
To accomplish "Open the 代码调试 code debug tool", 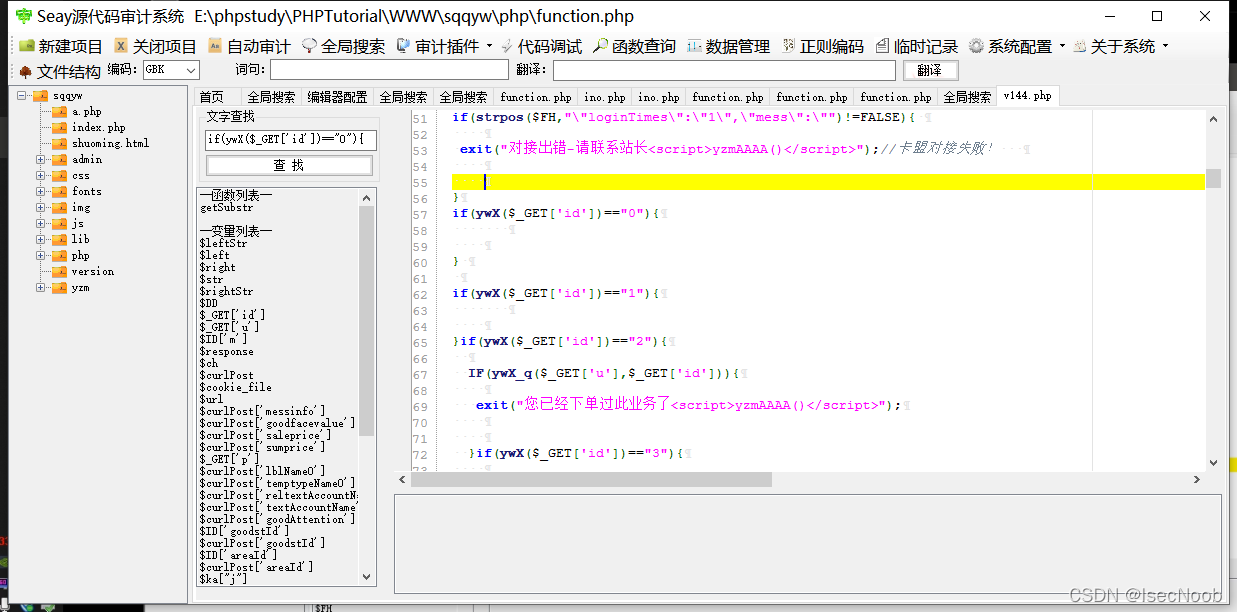I will pyautogui.click(x=540, y=46).
